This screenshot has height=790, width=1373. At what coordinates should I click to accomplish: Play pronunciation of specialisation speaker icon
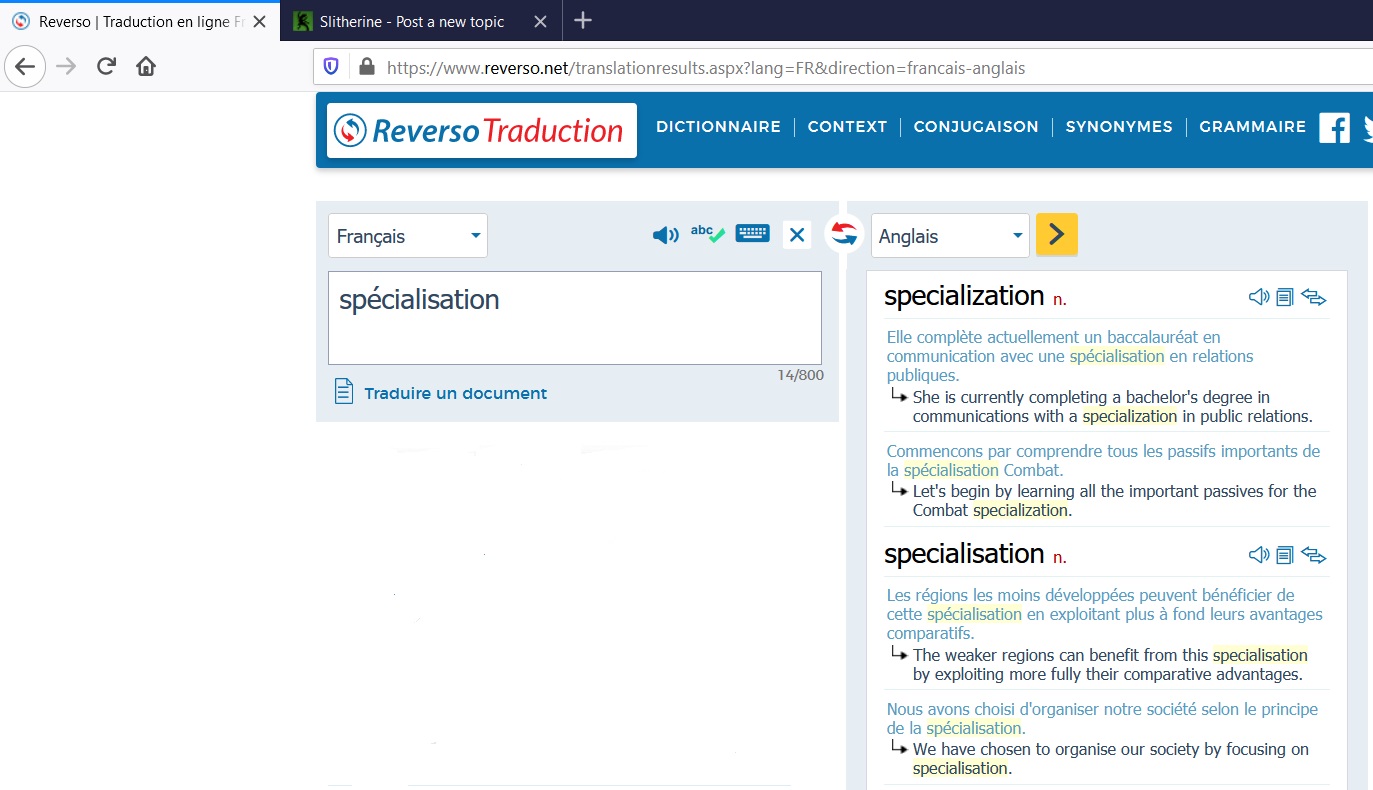pos(1259,555)
